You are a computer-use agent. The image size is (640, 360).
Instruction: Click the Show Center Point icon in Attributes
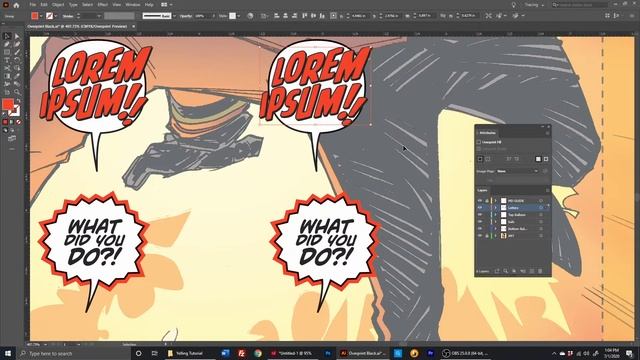point(480,159)
